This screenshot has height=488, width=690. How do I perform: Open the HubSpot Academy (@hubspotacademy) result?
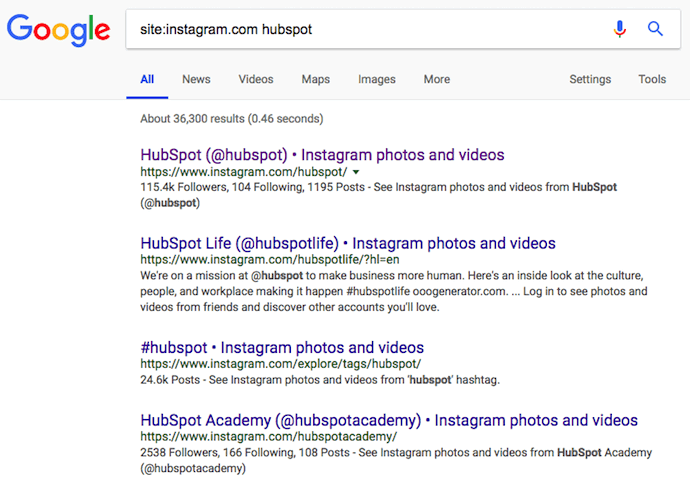pos(389,420)
